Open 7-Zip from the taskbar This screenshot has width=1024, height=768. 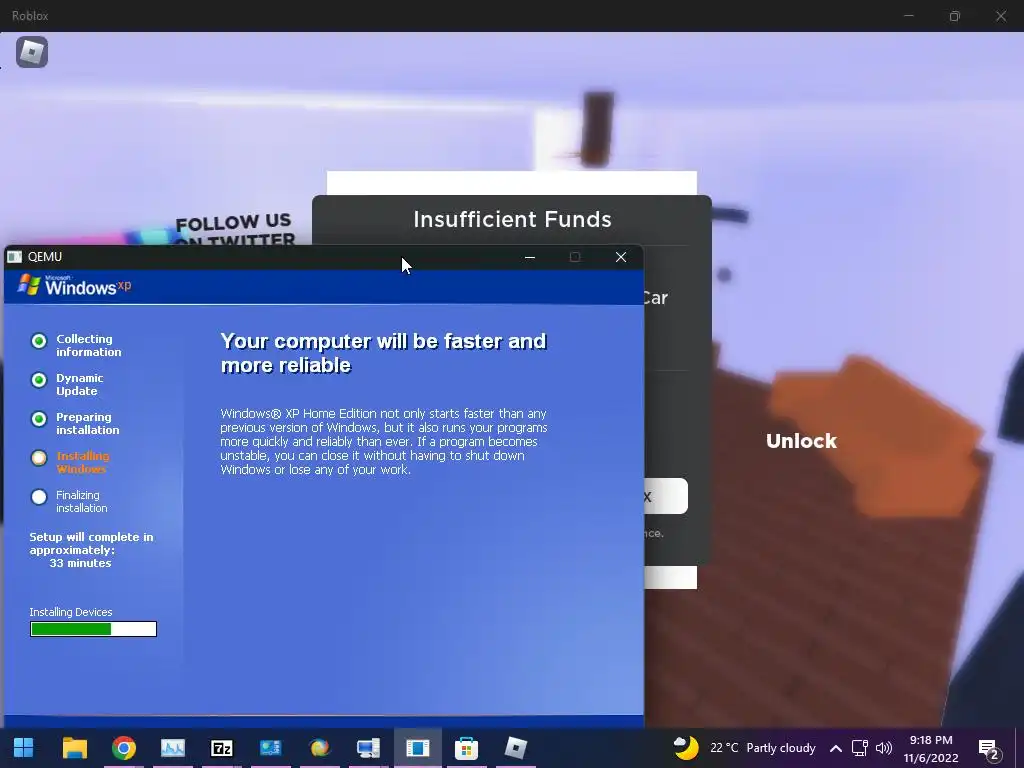[x=221, y=748]
